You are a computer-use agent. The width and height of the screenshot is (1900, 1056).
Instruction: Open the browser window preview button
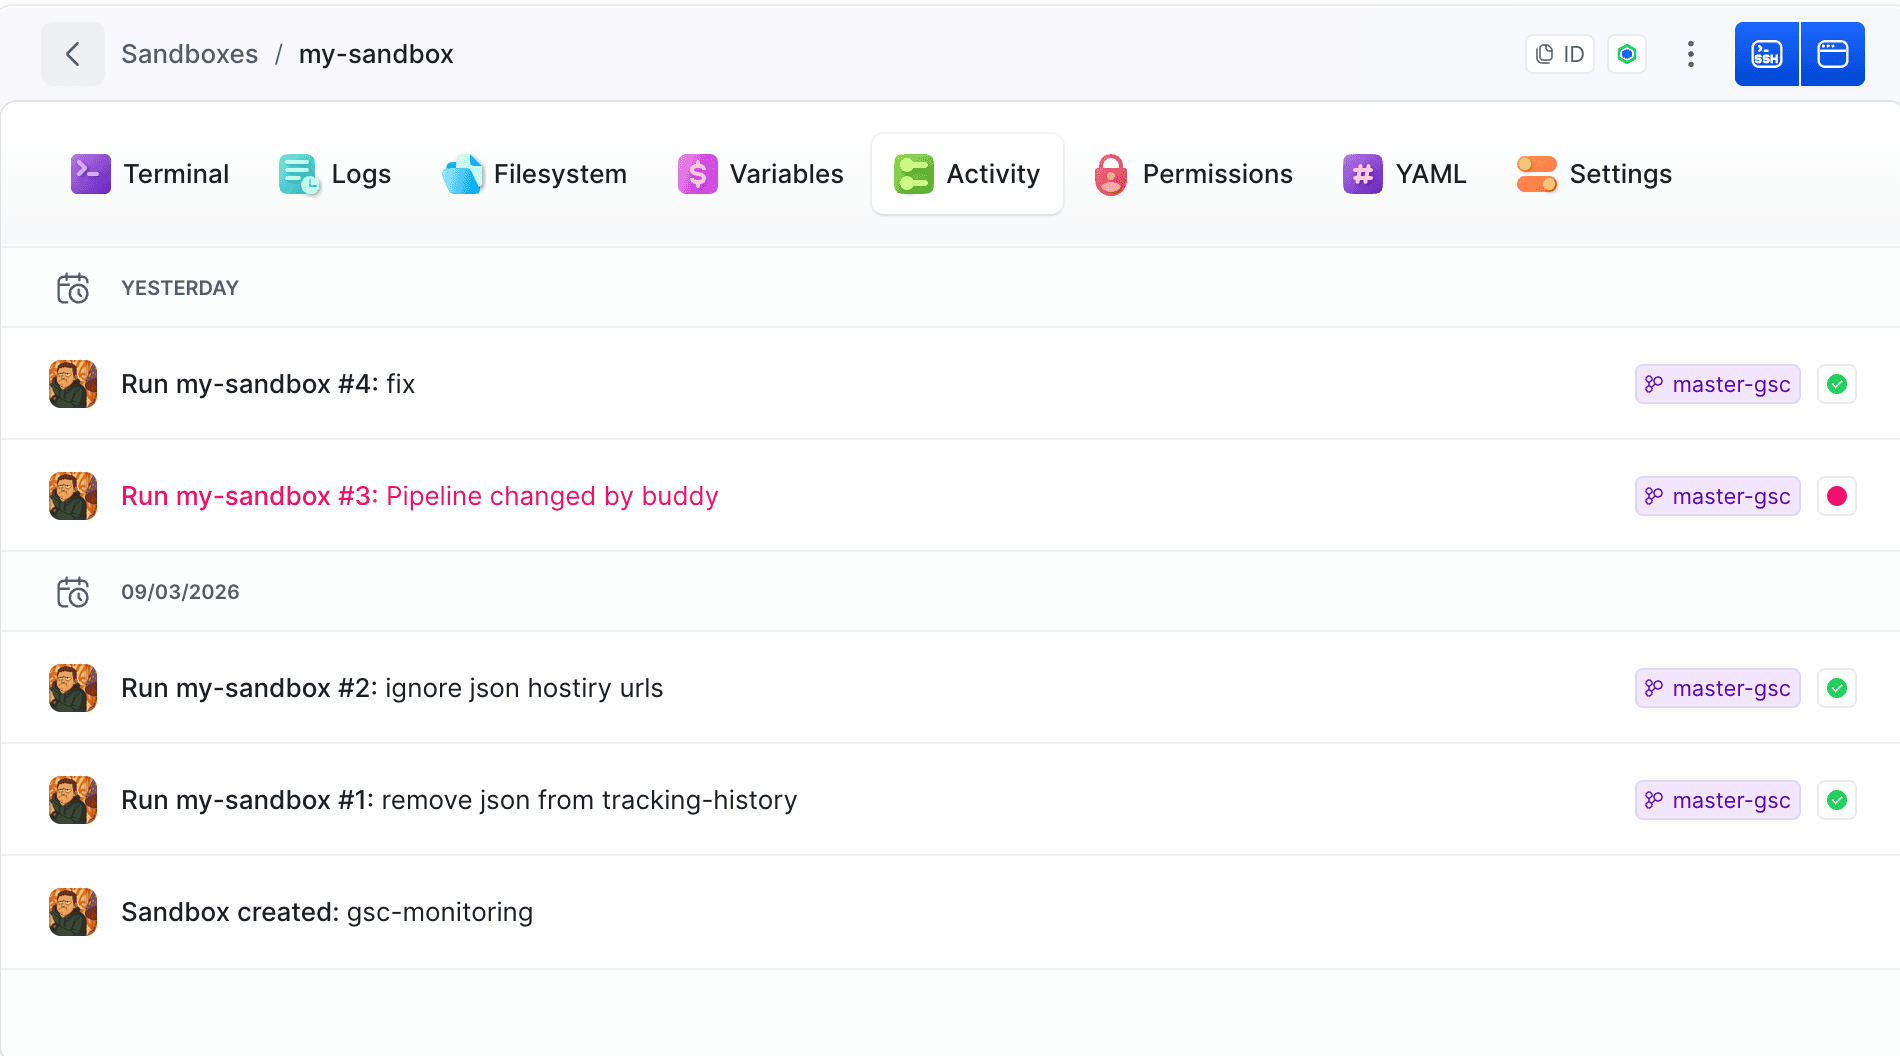1833,54
